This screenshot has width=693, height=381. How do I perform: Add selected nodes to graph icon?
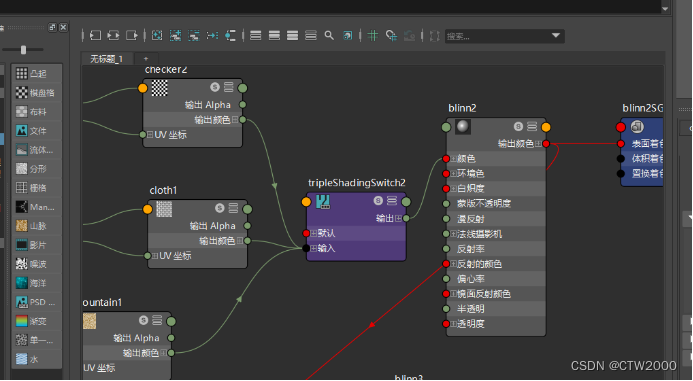tap(175, 35)
